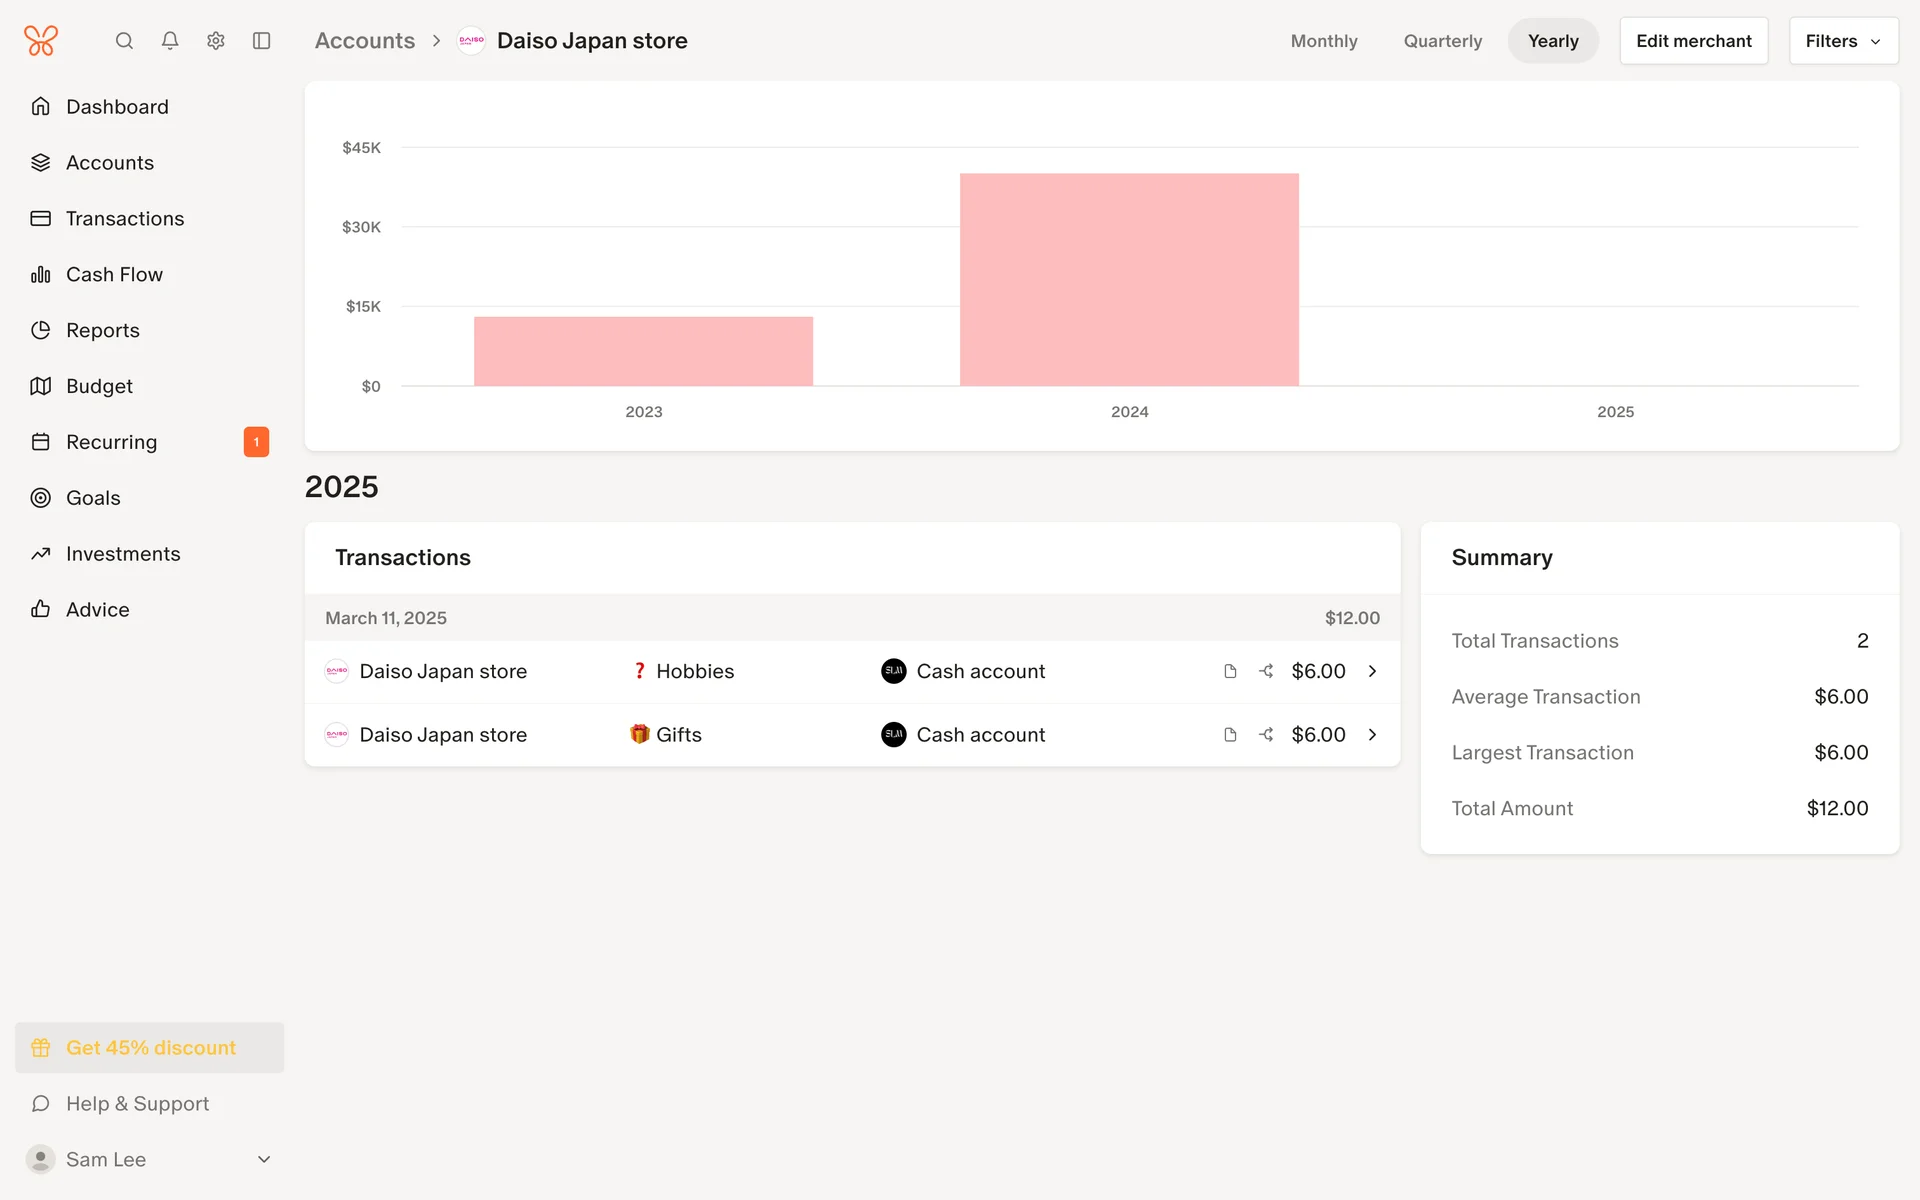This screenshot has width=1920, height=1200.
Task: Switch chart view to Quarterly
Action: (x=1442, y=41)
